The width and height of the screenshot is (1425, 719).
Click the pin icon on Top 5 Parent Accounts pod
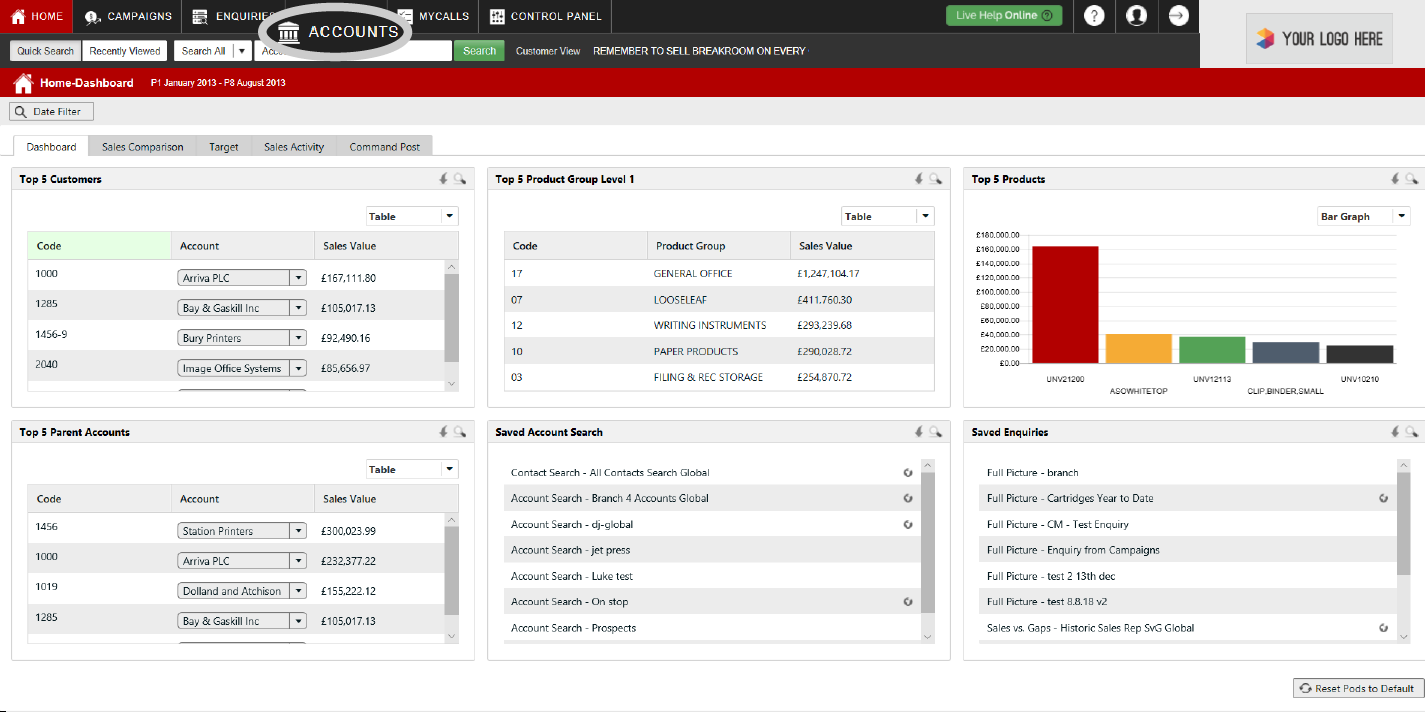(x=444, y=432)
